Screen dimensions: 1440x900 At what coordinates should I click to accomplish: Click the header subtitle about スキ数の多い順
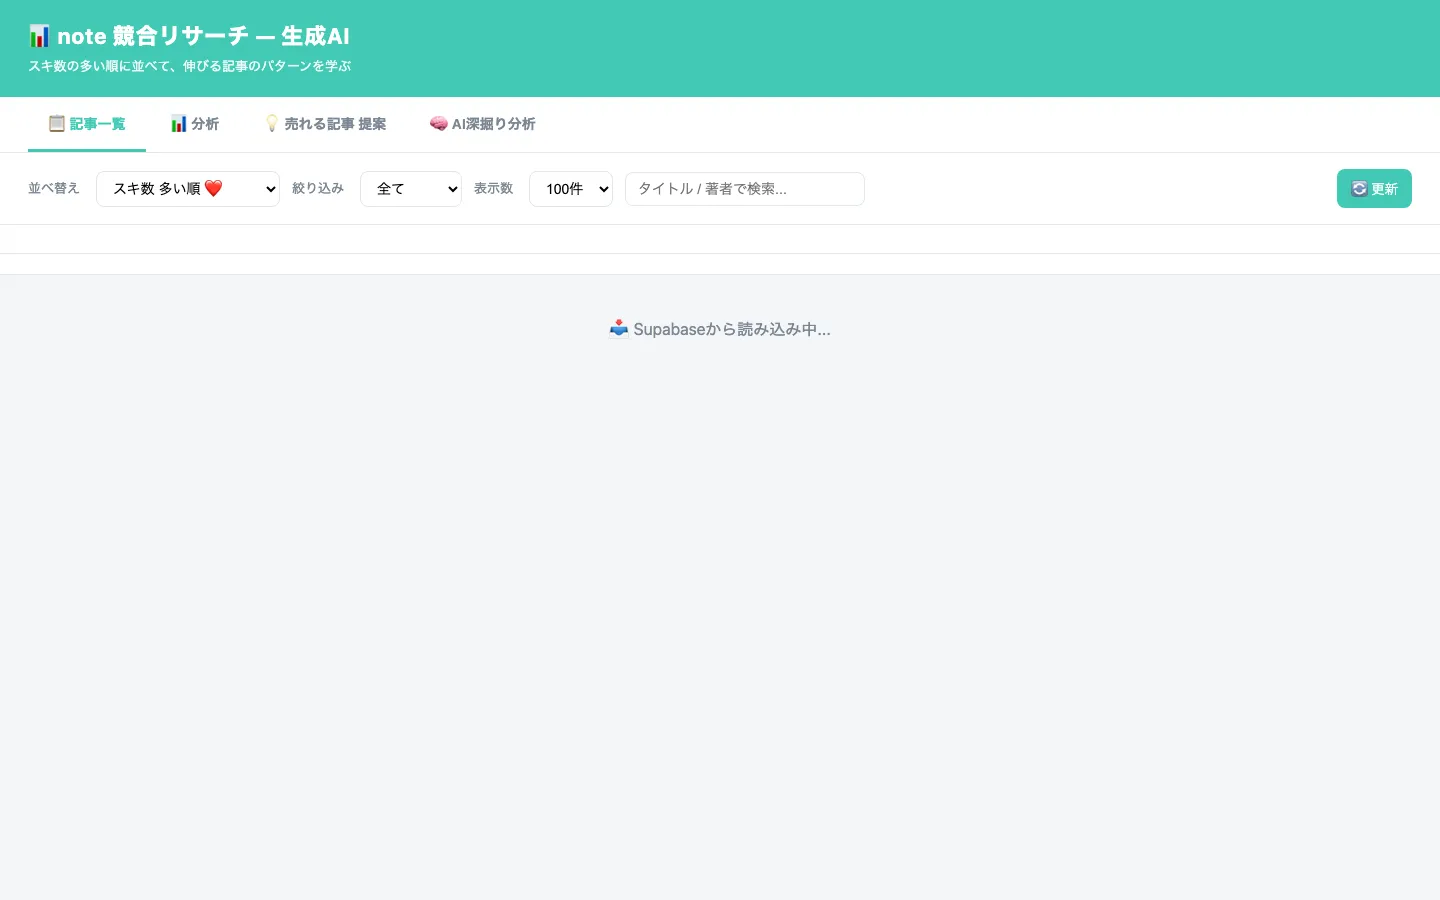pyautogui.click(x=190, y=66)
